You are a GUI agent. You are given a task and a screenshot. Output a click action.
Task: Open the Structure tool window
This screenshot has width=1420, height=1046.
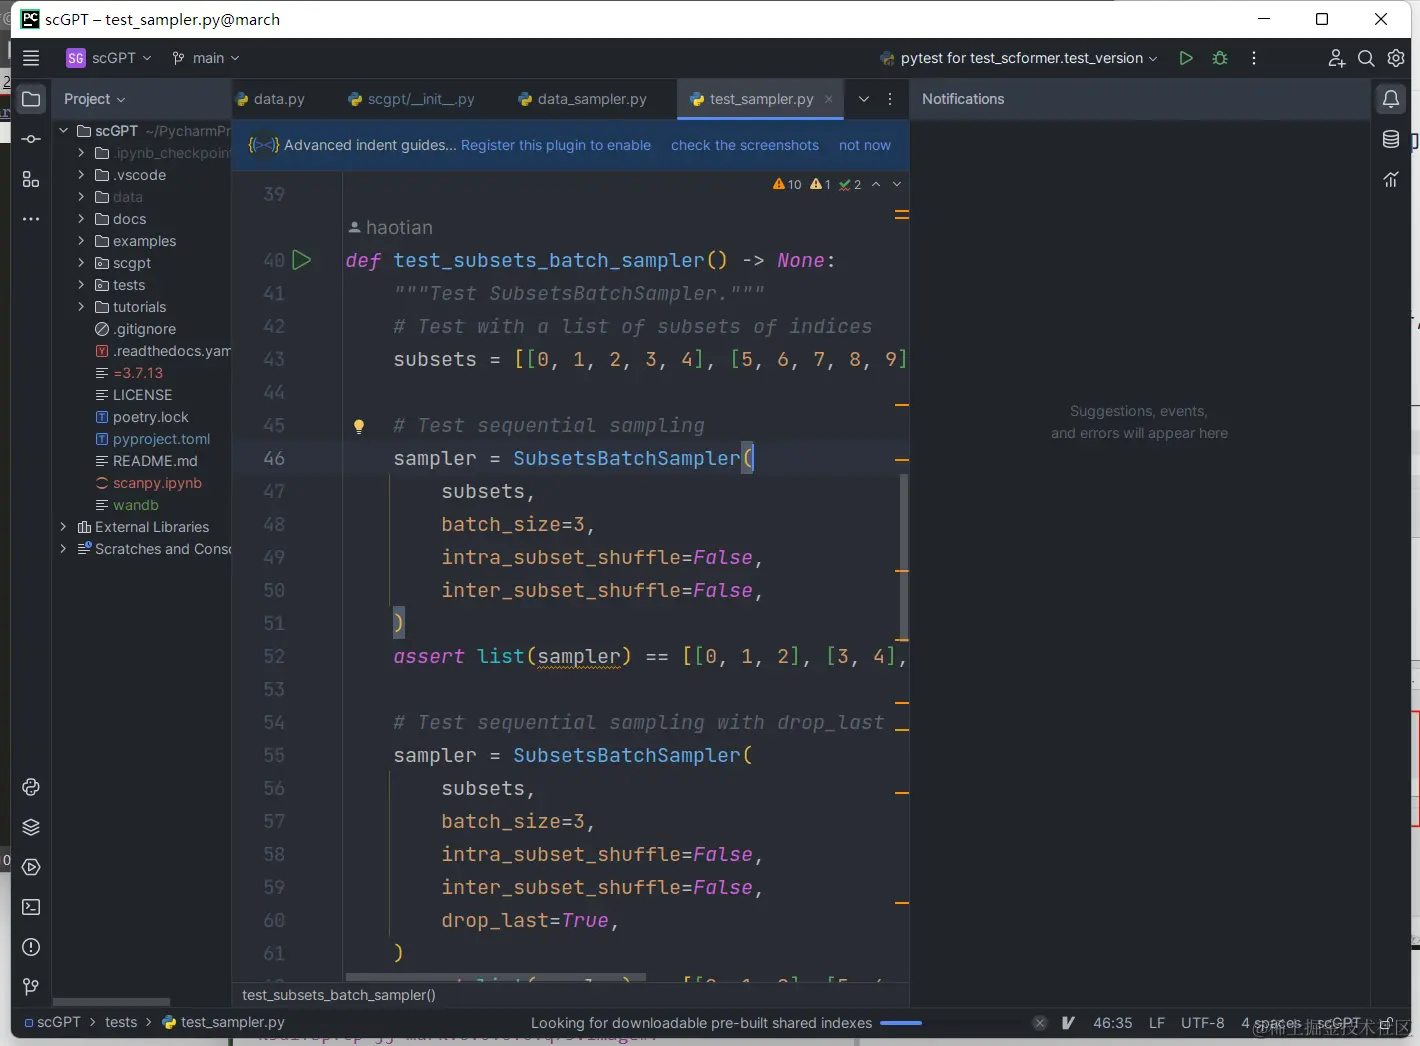pos(31,179)
